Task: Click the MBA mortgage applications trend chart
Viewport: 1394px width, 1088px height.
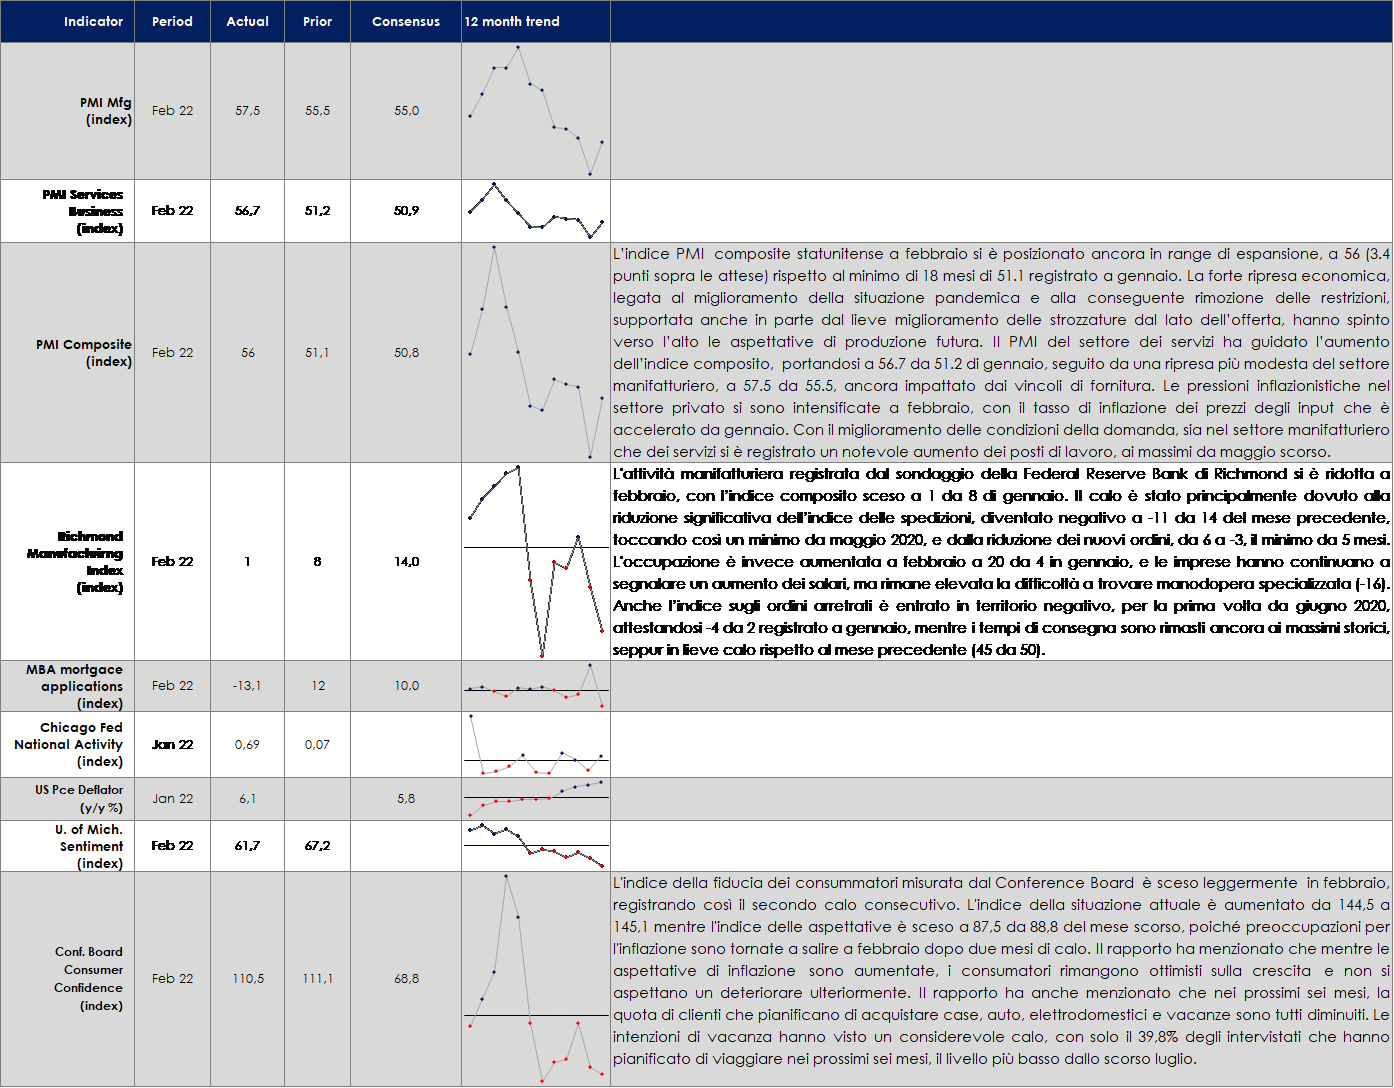Action: (536, 686)
